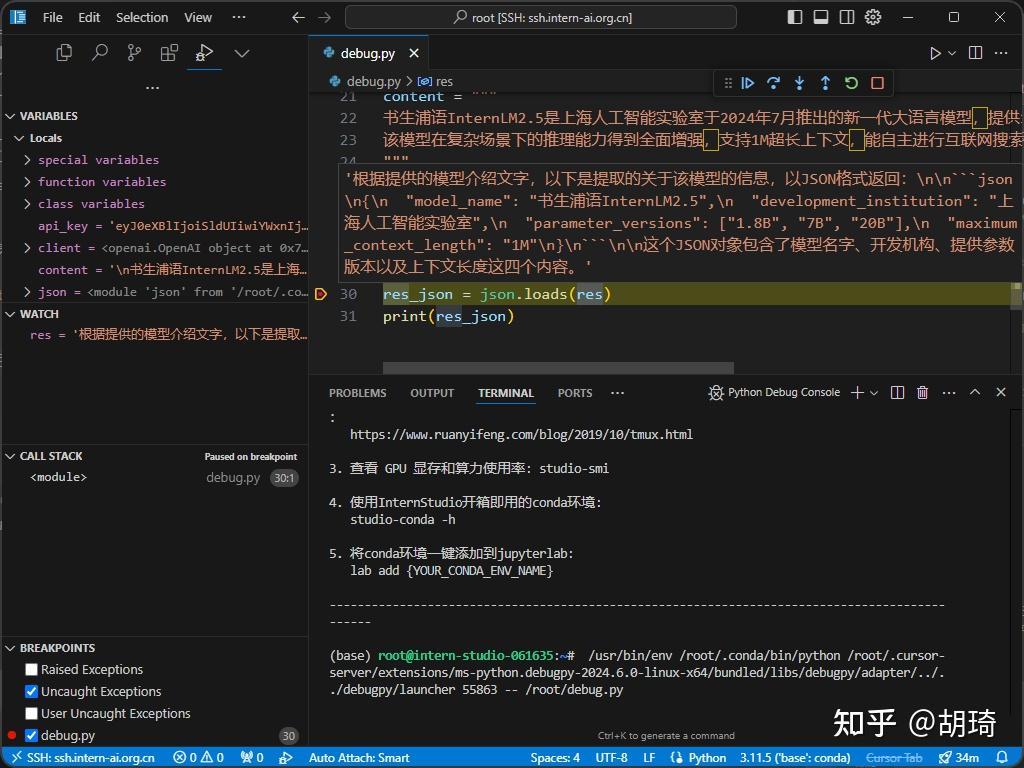
Task: Run Python file play button
Action: click(x=935, y=54)
